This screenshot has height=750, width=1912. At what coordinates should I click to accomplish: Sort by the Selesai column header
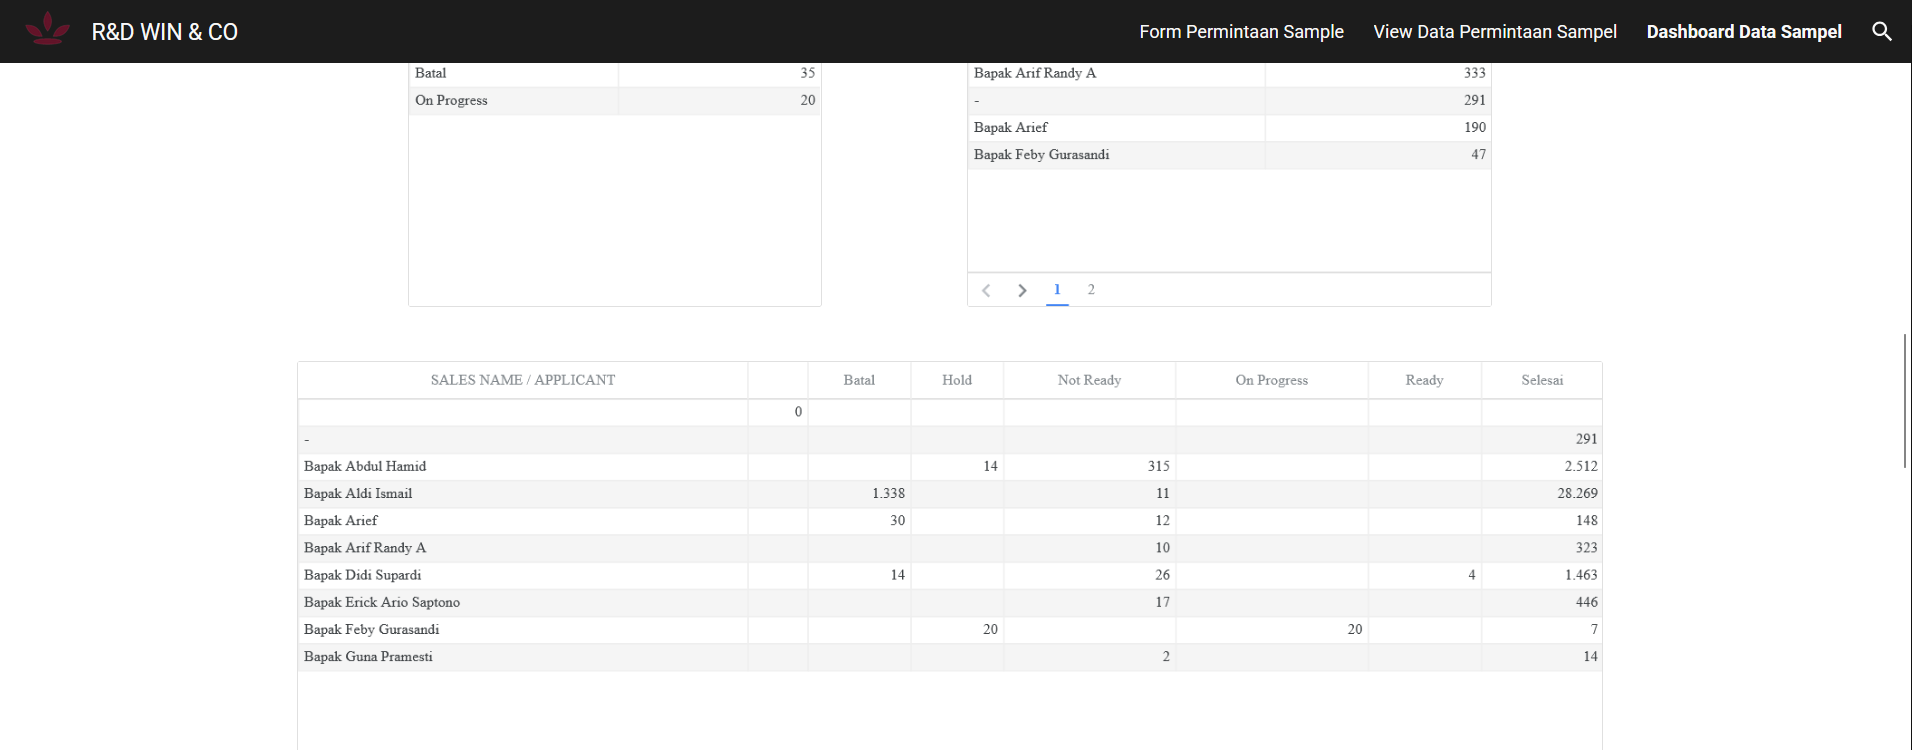(x=1541, y=380)
